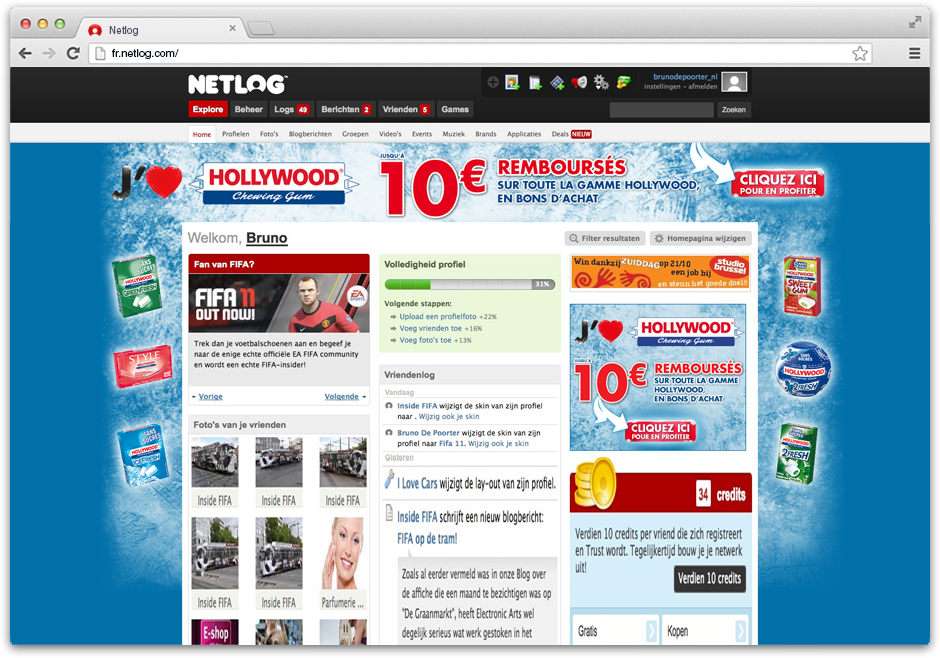Image resolution: width=940 pixels, height=658 pixels.
Task: Open the Berichten tab
Action: pos(346,110)
